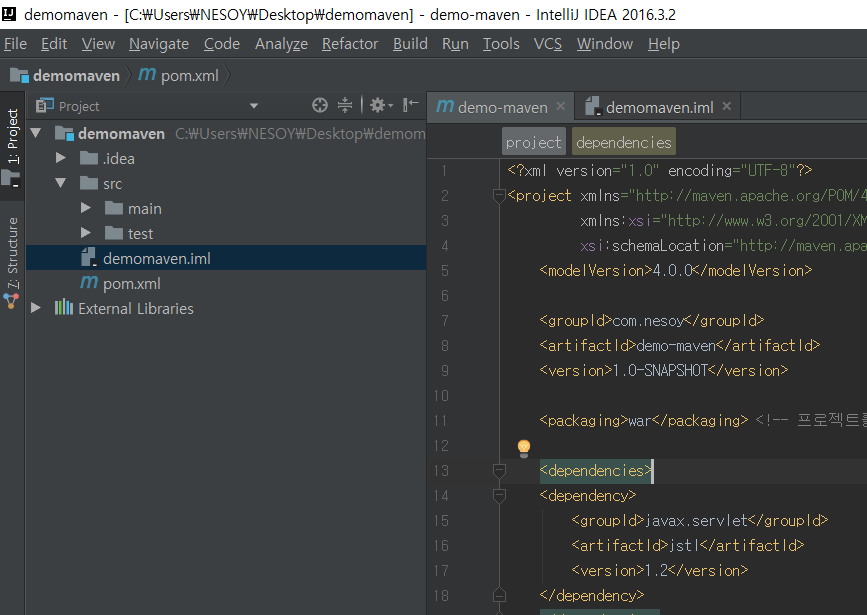
Task: Click the intention lightbulb icon
Action: tap(524, 447)
